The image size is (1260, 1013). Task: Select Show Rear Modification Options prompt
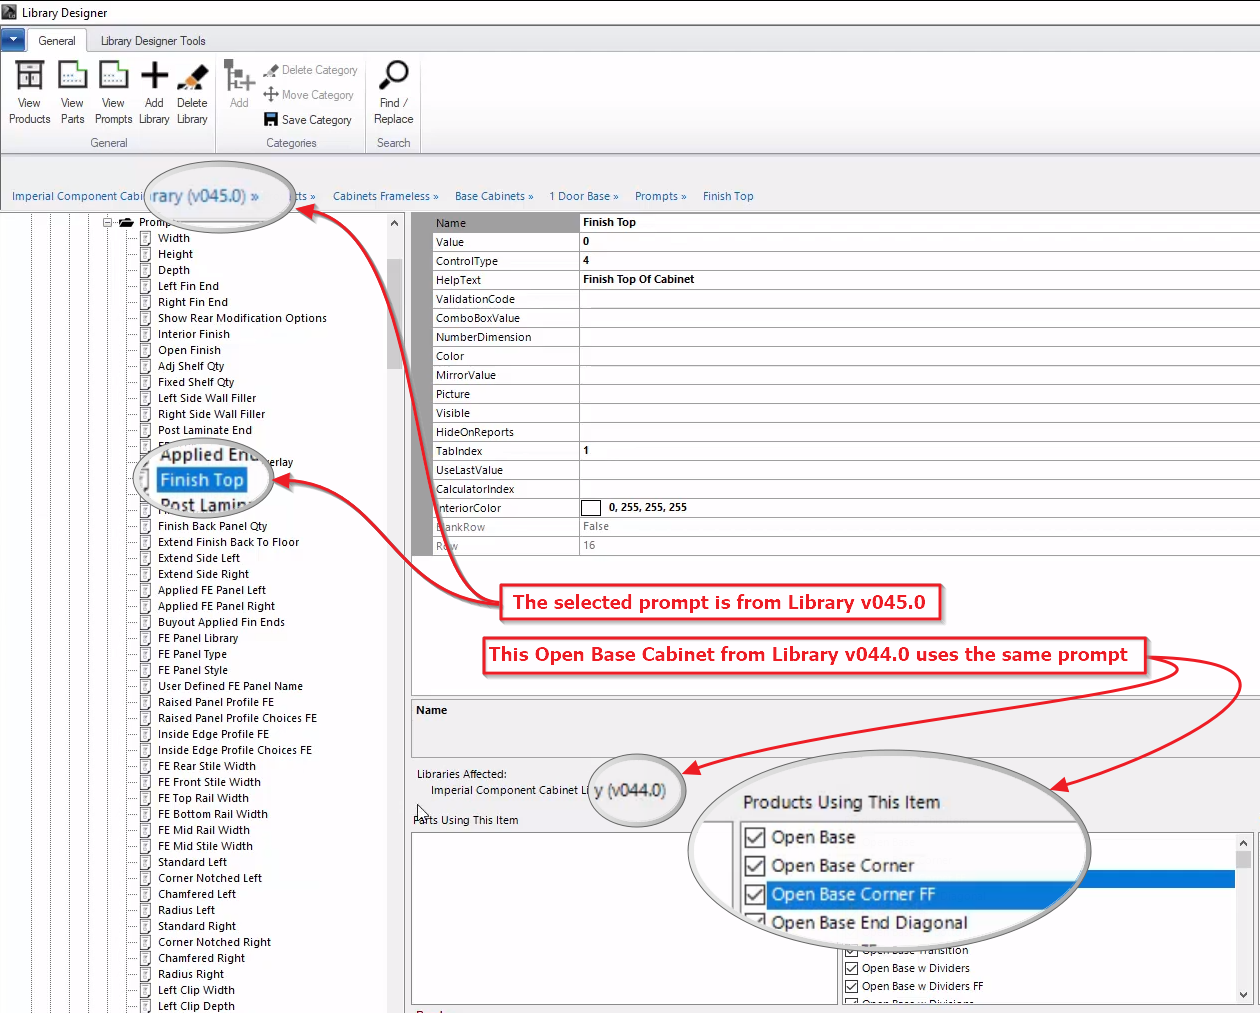(242, 318)
